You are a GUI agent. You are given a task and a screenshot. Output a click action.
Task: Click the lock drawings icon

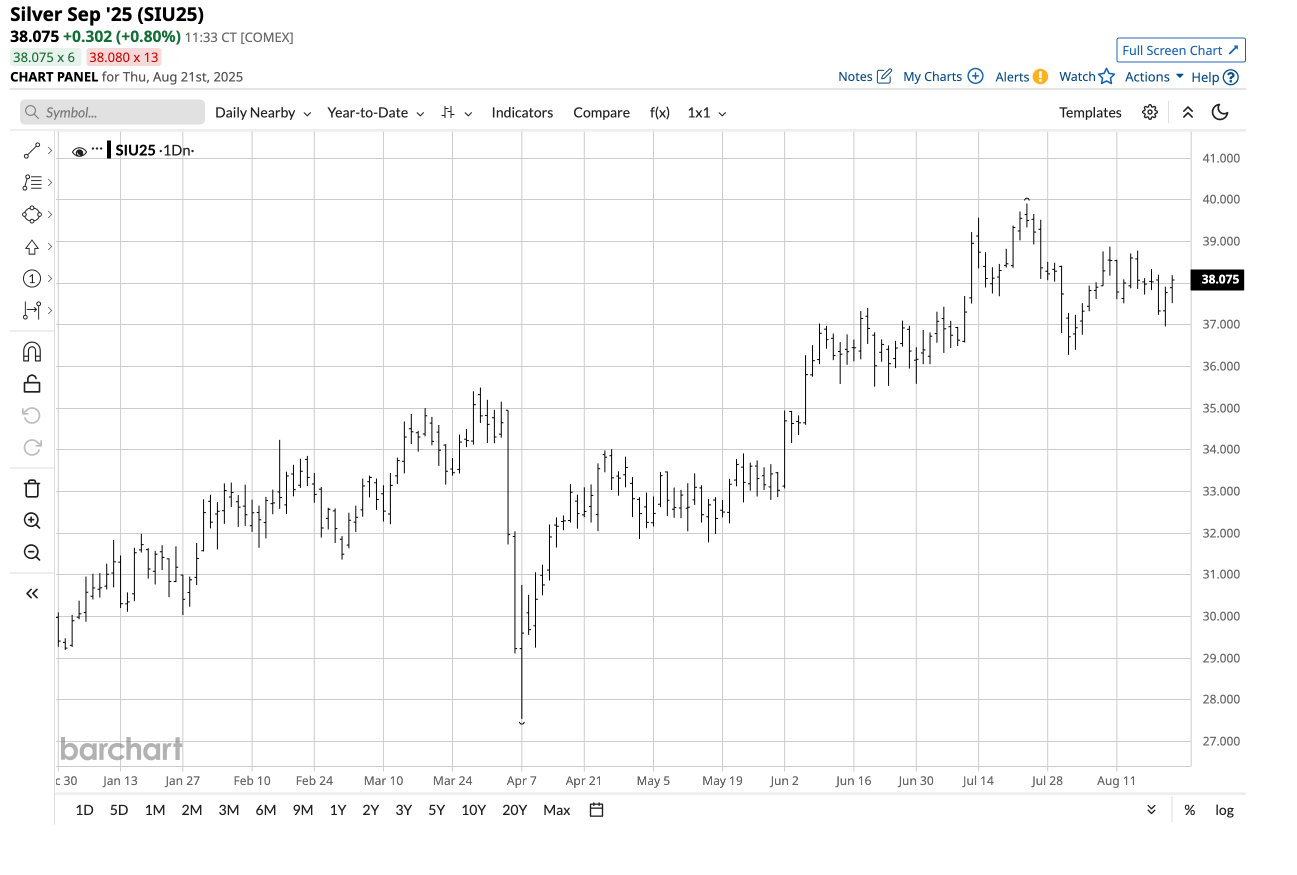(x=31, y=383)
